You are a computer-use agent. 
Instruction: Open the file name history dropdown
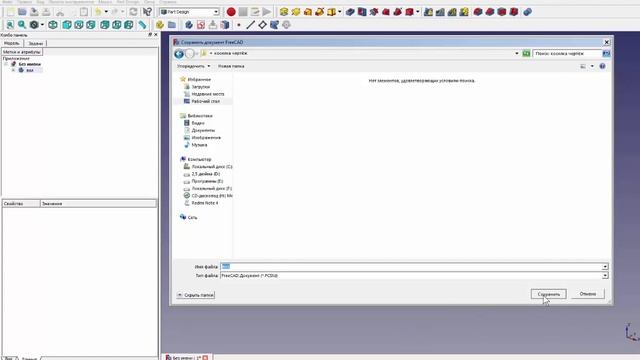click(x=605, y=267)
